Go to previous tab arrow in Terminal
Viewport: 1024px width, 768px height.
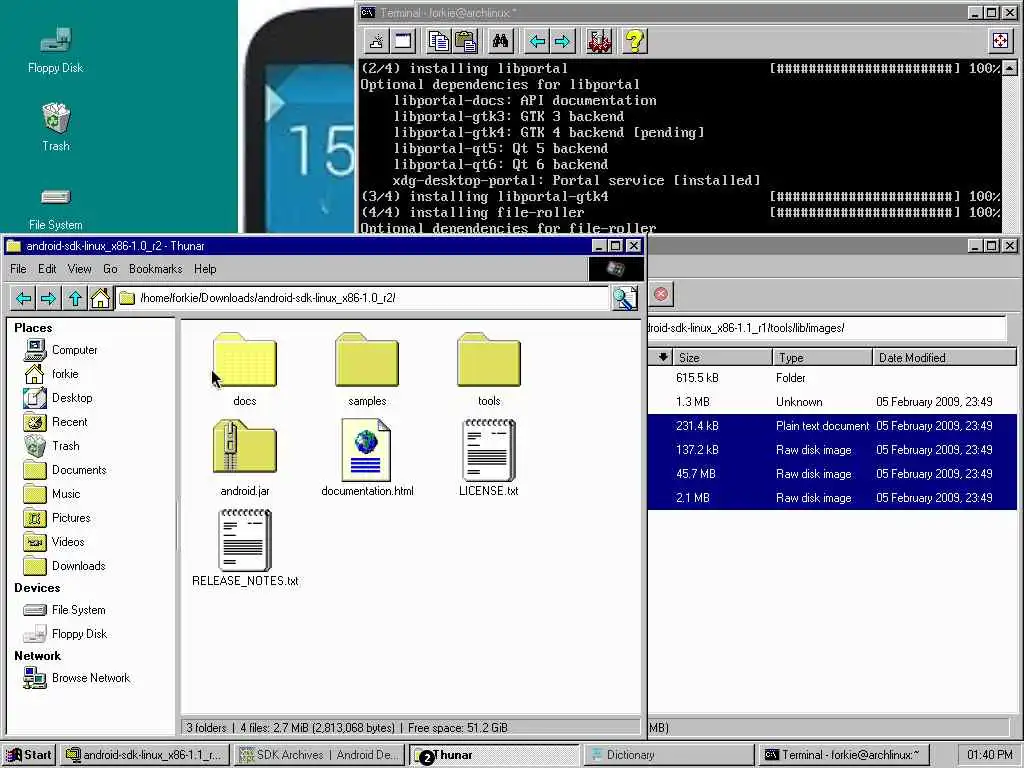[x=537, y=41]
